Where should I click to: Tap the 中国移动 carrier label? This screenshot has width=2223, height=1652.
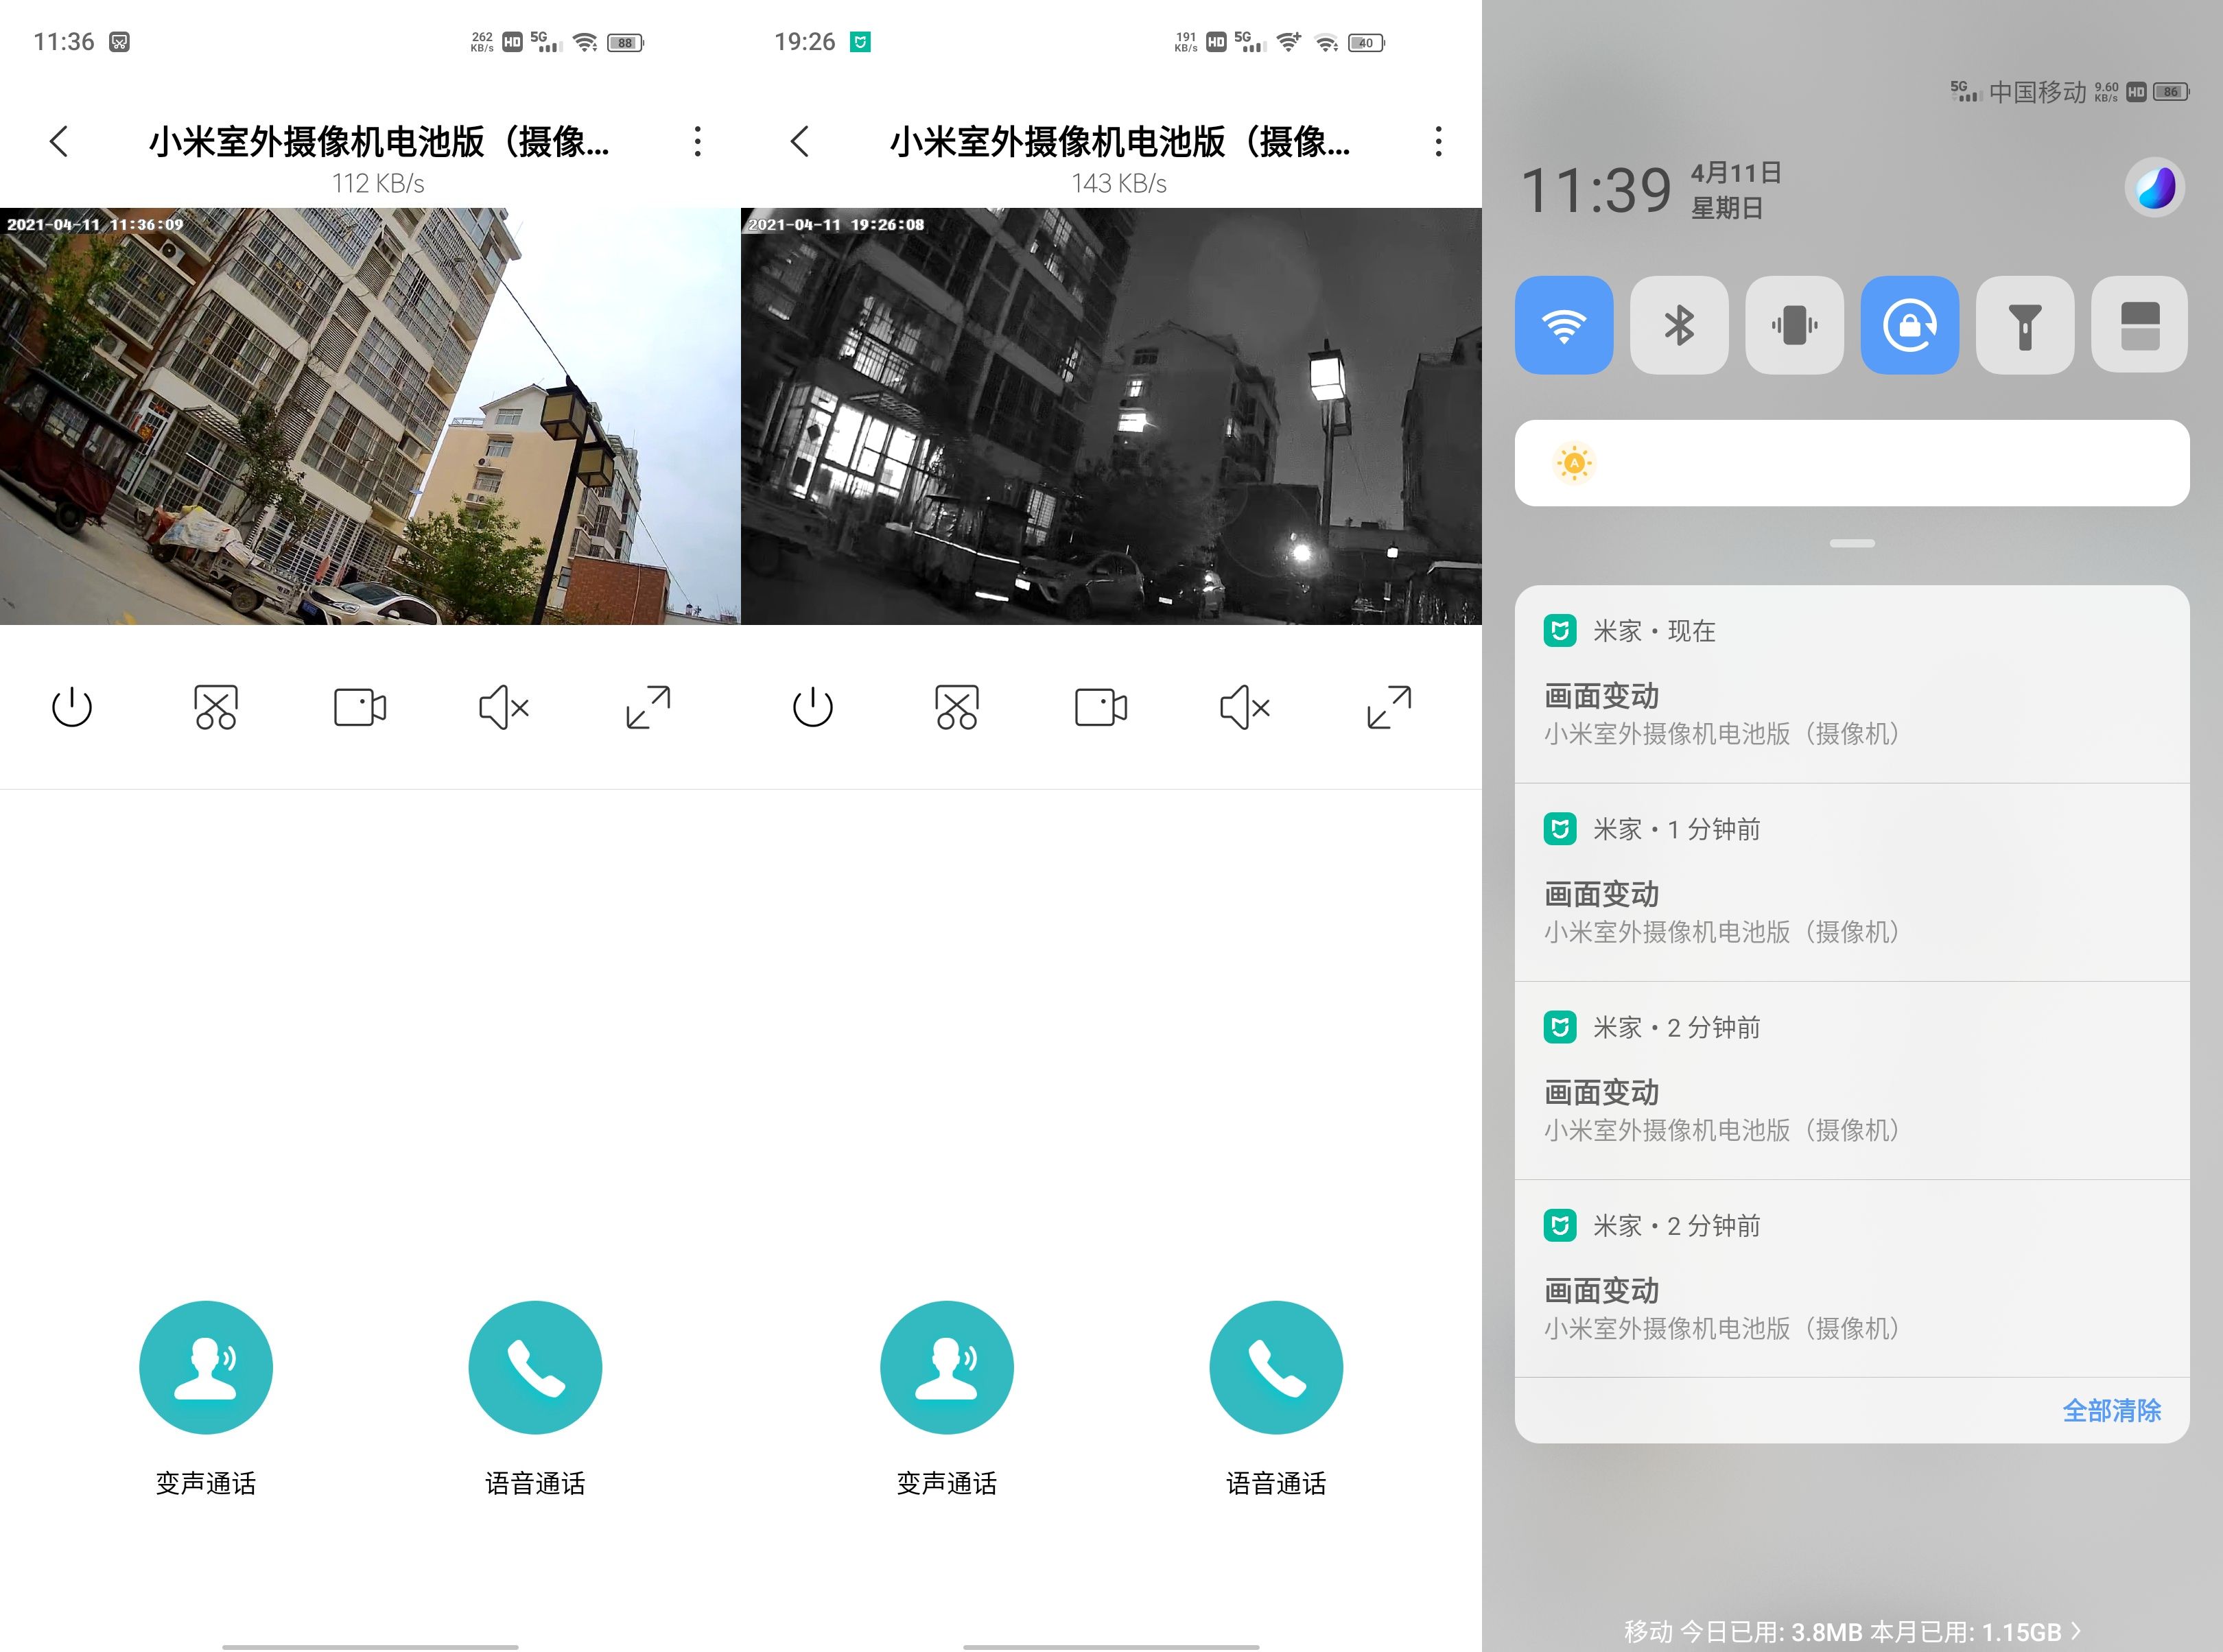(x=2037, y=92)
